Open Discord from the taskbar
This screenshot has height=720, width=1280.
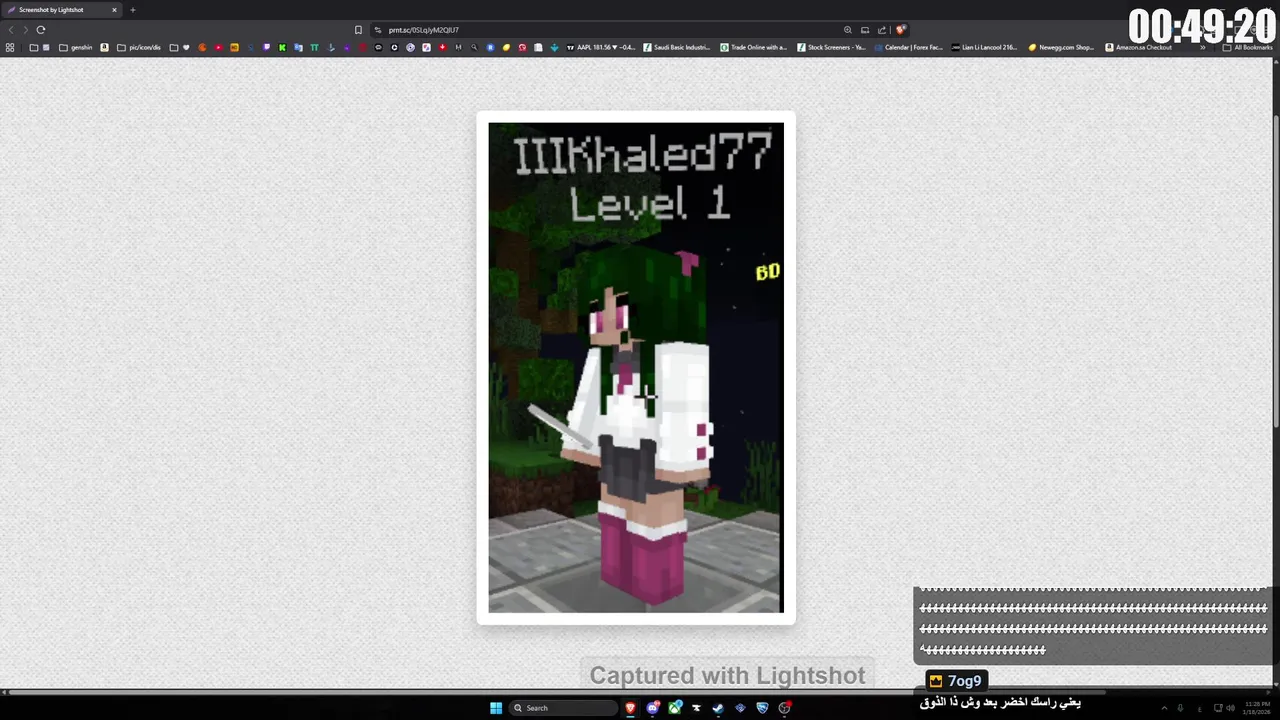[x=653, y=708]
